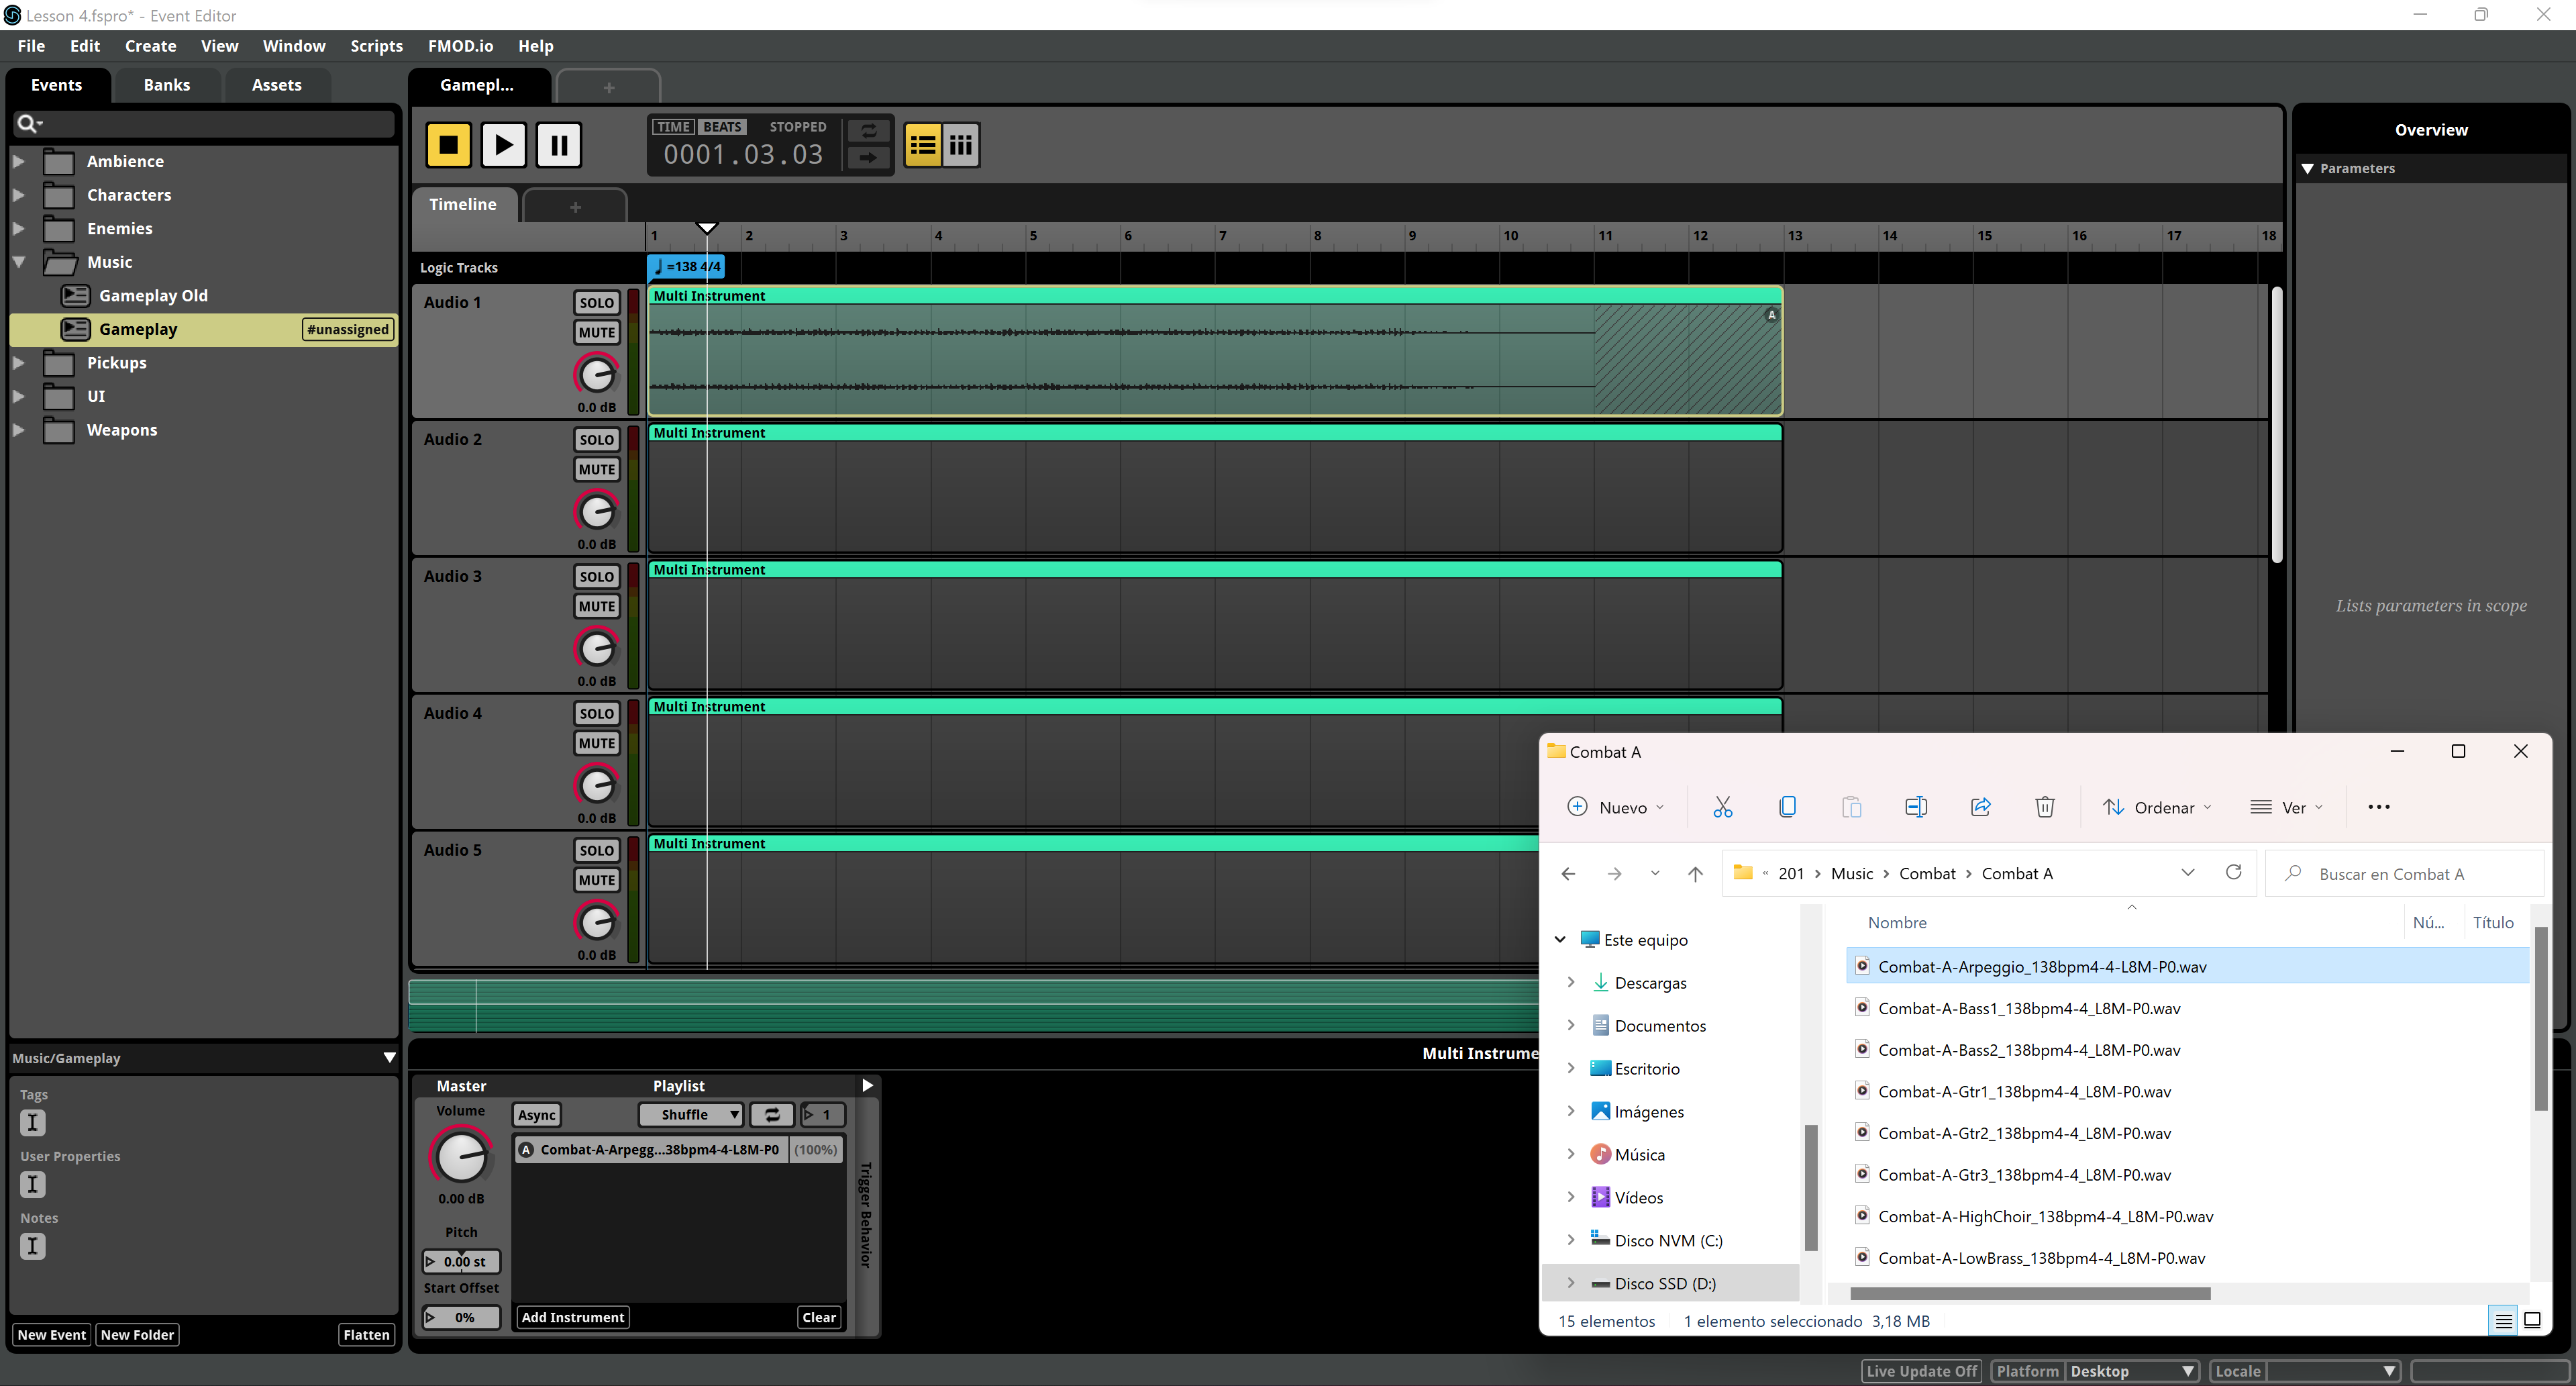Mute the Audio 1 track
Screen dimensions: 2576x1386
point(597,332)
